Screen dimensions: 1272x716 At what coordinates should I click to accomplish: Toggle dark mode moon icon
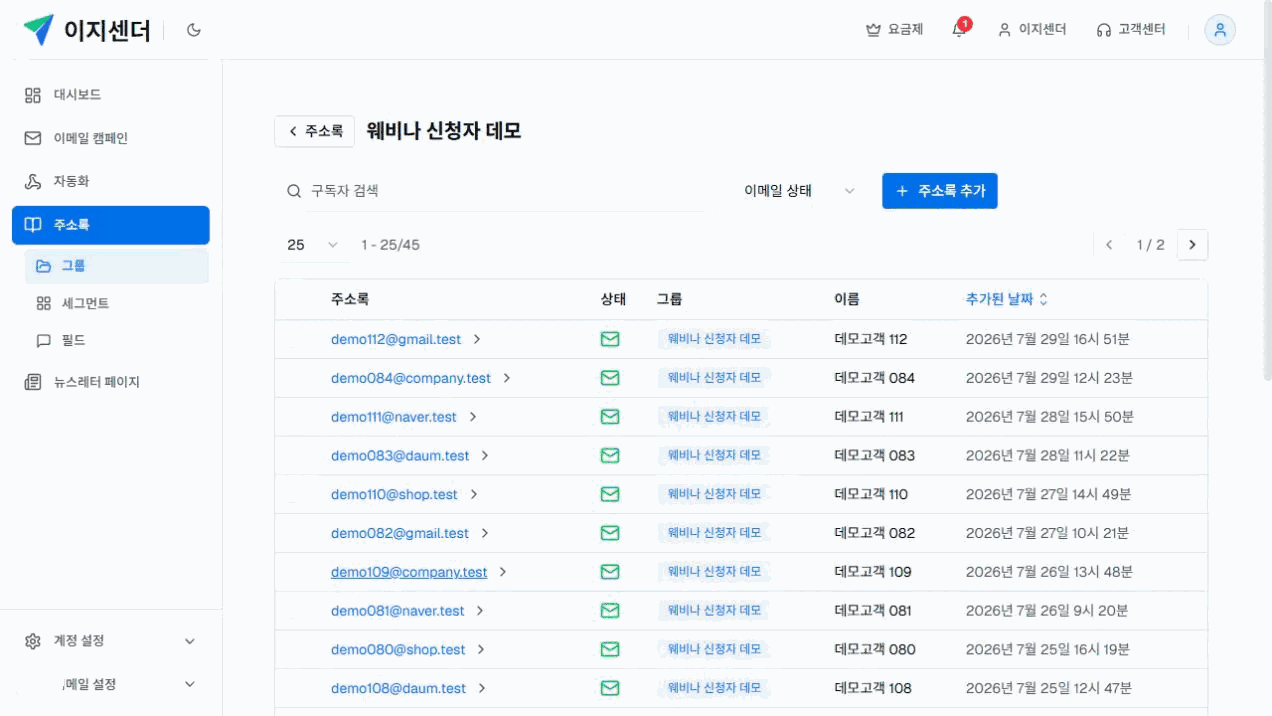pyautogui.click(x=194, y=30)
